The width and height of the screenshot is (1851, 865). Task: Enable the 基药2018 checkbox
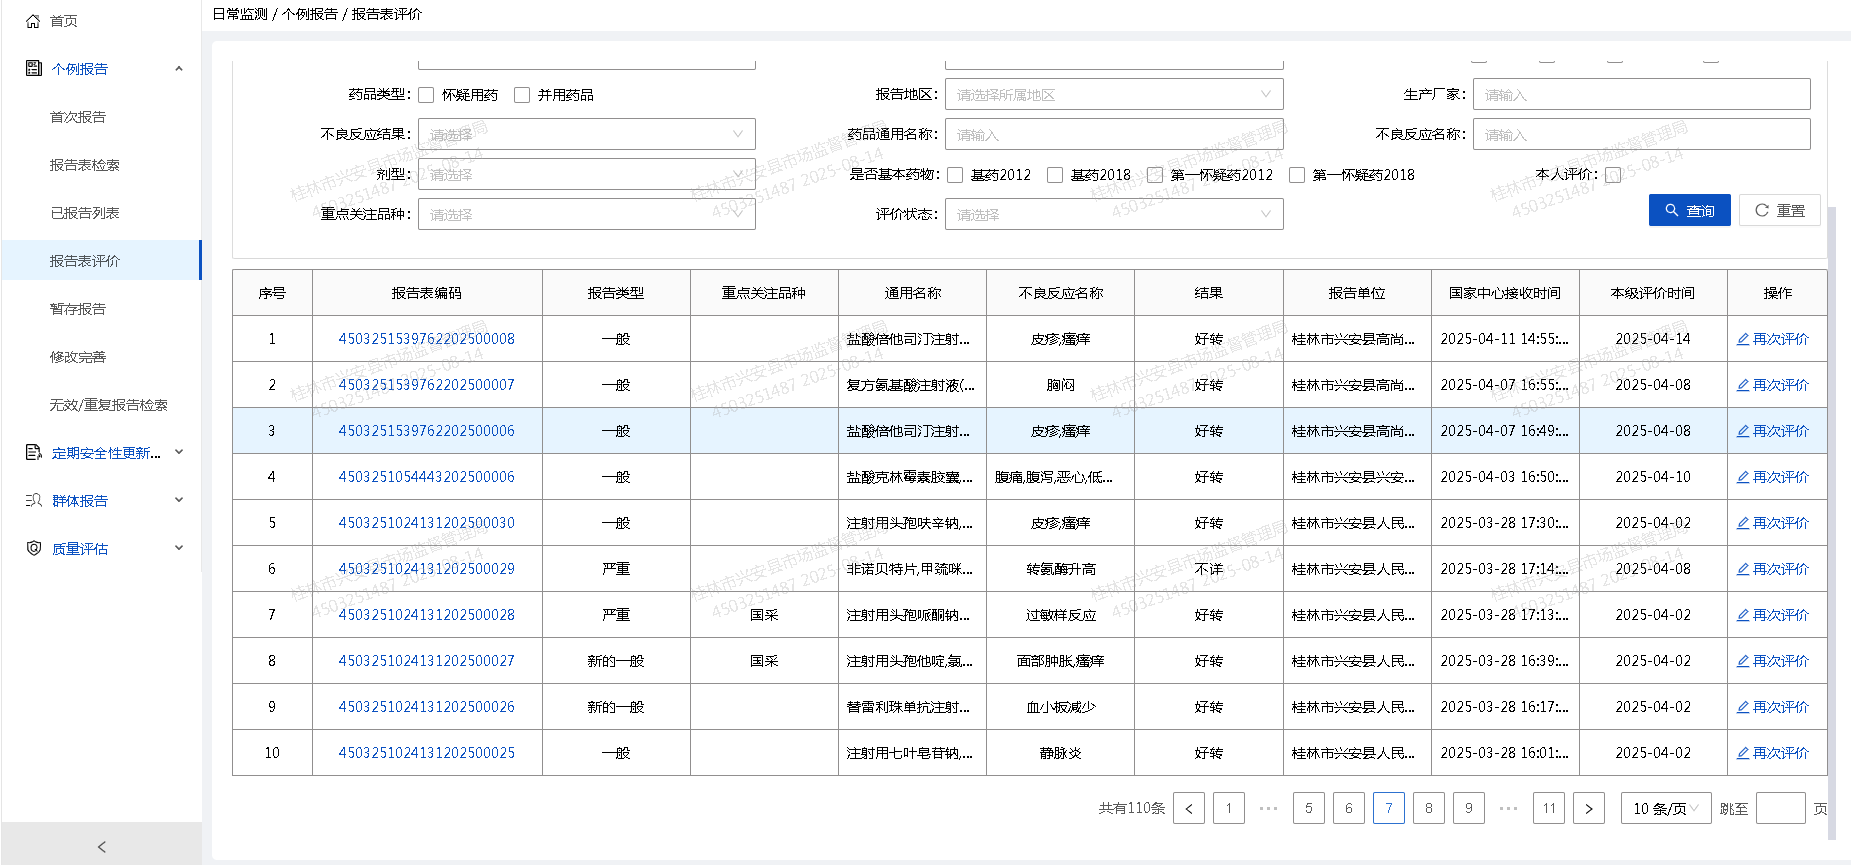tap(1055, 175)
